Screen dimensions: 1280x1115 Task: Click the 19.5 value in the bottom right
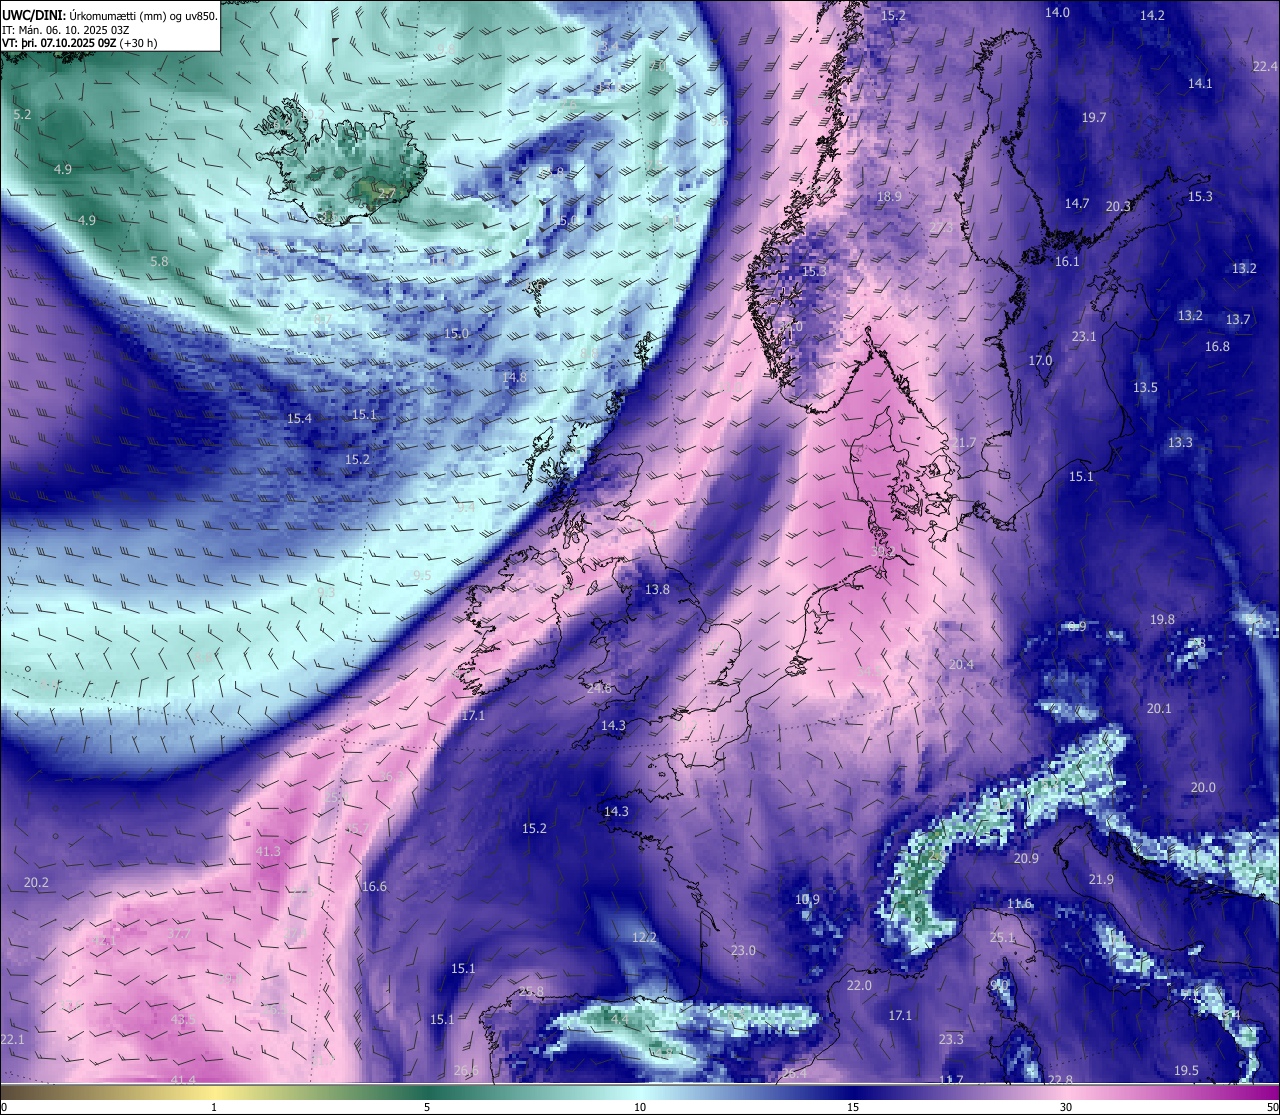1186,1070
